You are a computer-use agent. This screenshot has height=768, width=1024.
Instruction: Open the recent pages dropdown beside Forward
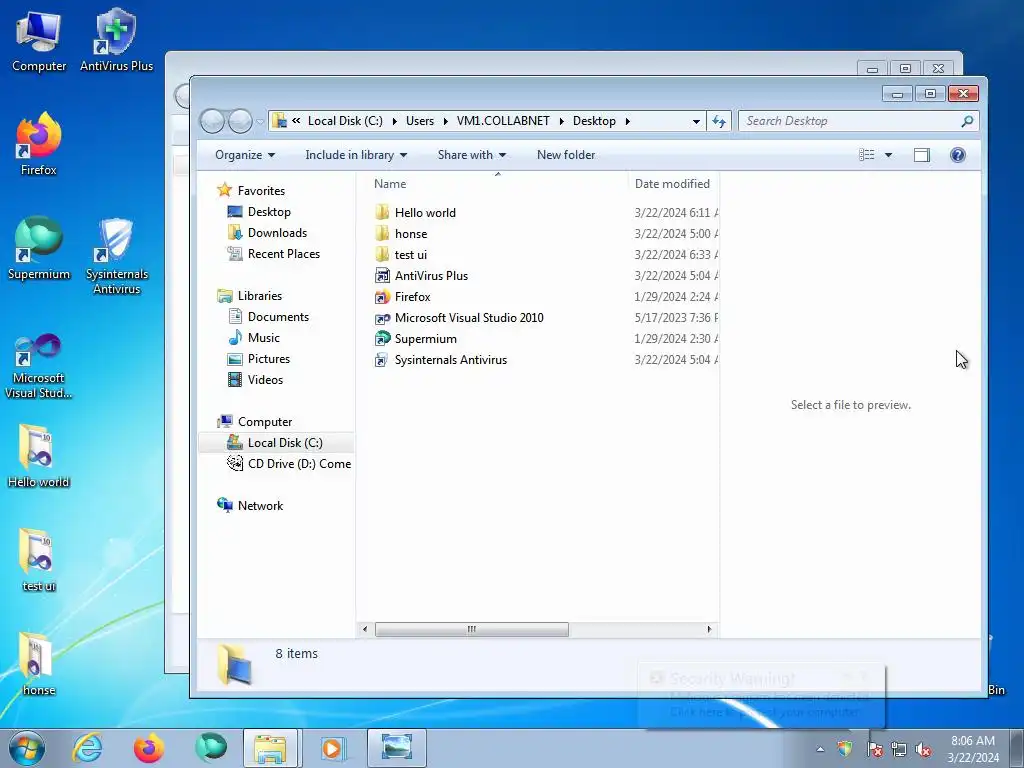tap(260, 121)
